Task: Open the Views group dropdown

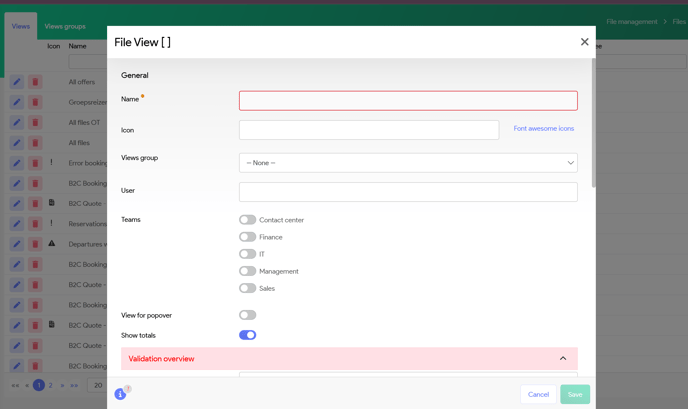Action: (408, 163)
